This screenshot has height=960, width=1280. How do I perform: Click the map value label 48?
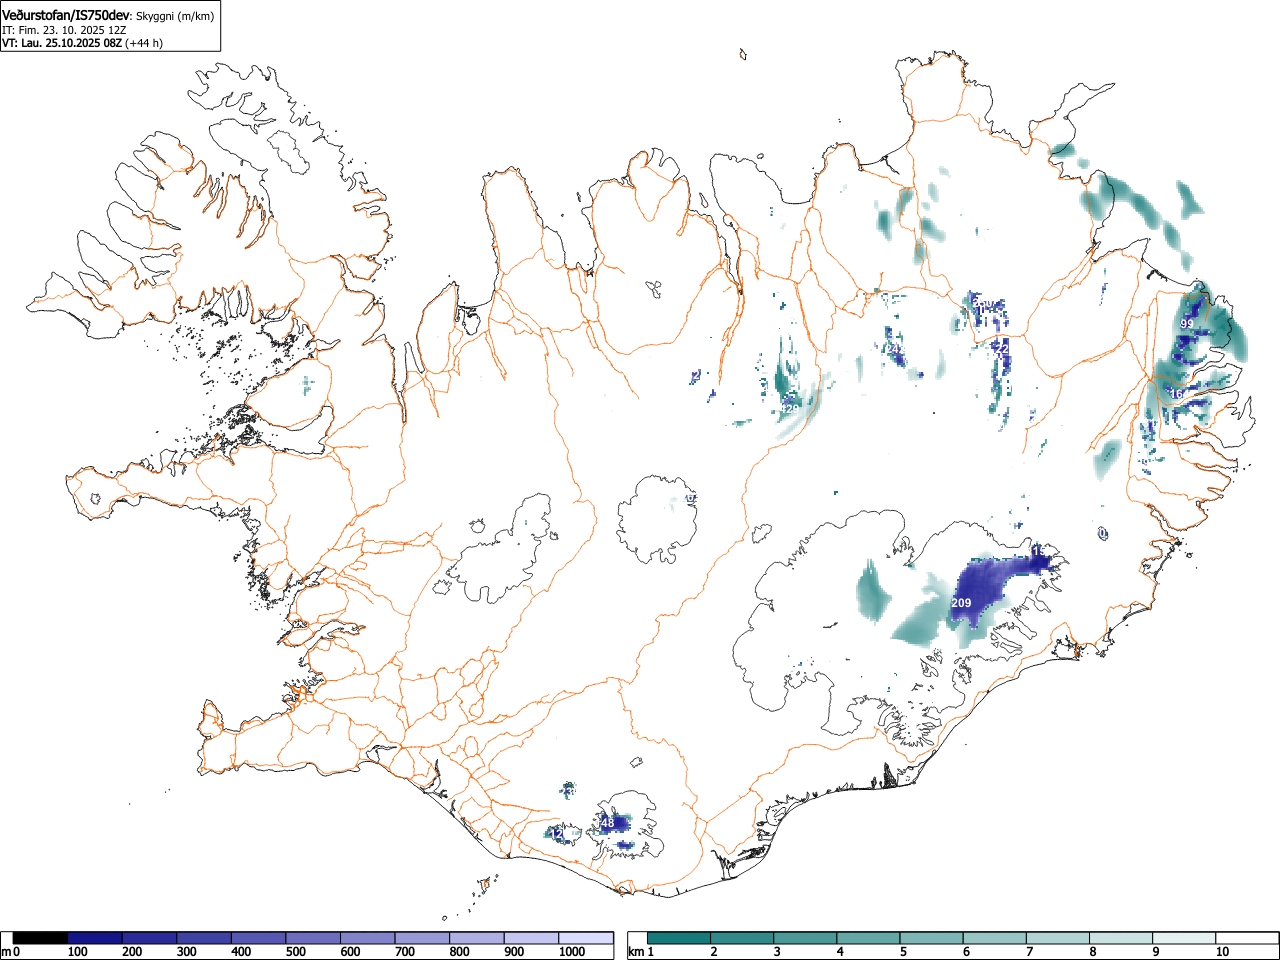coord(607,823)
